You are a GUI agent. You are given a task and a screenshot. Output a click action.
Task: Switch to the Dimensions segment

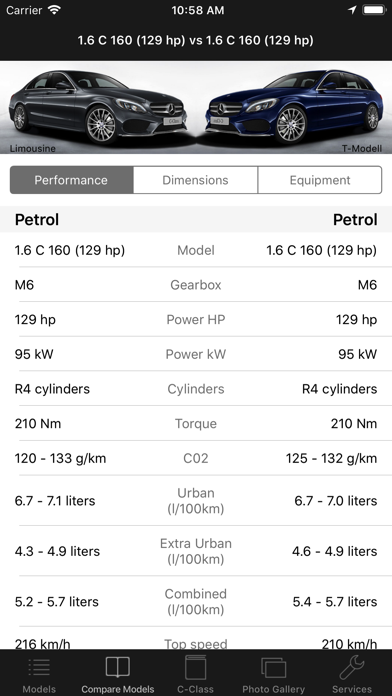(x=195, y=180)
